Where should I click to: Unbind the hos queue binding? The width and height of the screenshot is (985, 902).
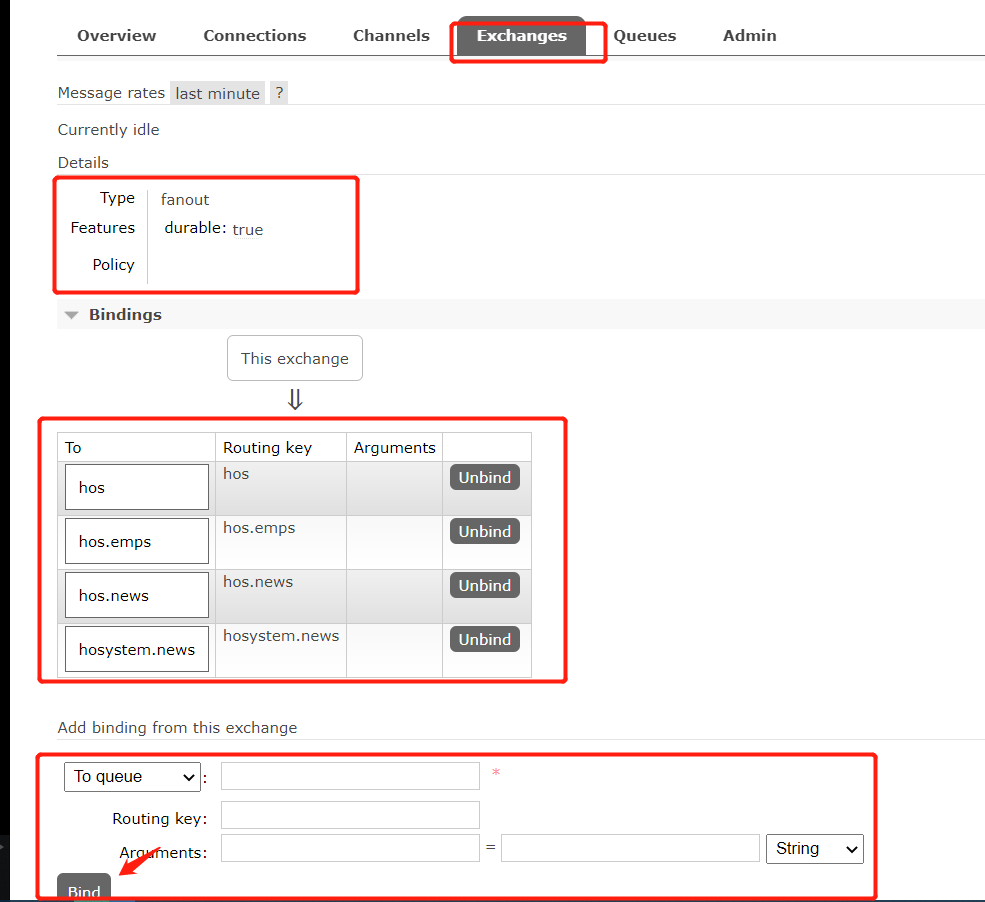click(x=484, y=477)
